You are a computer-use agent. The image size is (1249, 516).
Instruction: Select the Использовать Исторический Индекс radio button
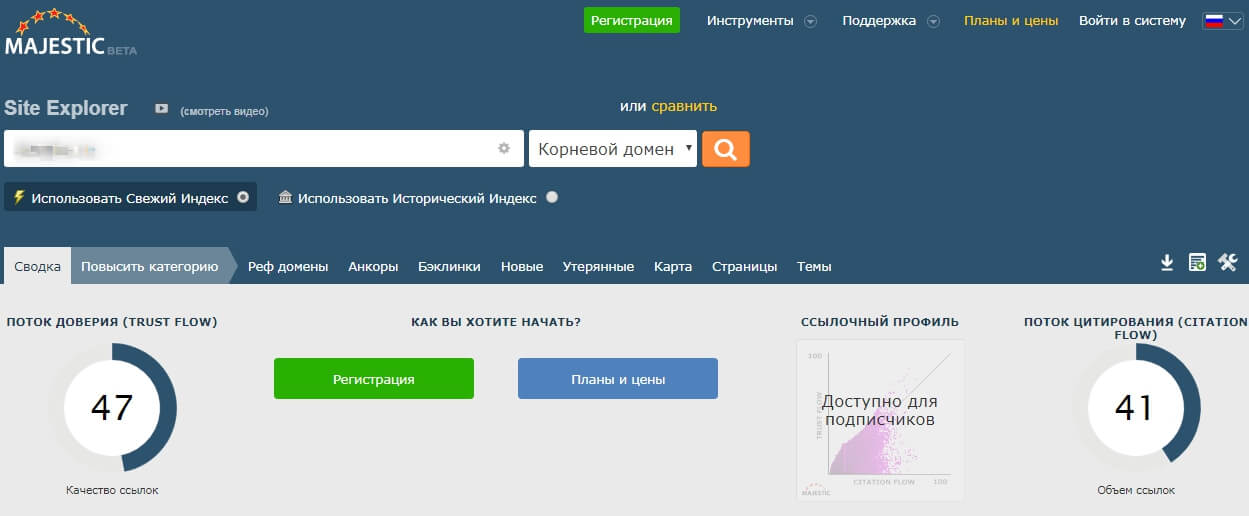pyautogui.click(x=552, y=198)
